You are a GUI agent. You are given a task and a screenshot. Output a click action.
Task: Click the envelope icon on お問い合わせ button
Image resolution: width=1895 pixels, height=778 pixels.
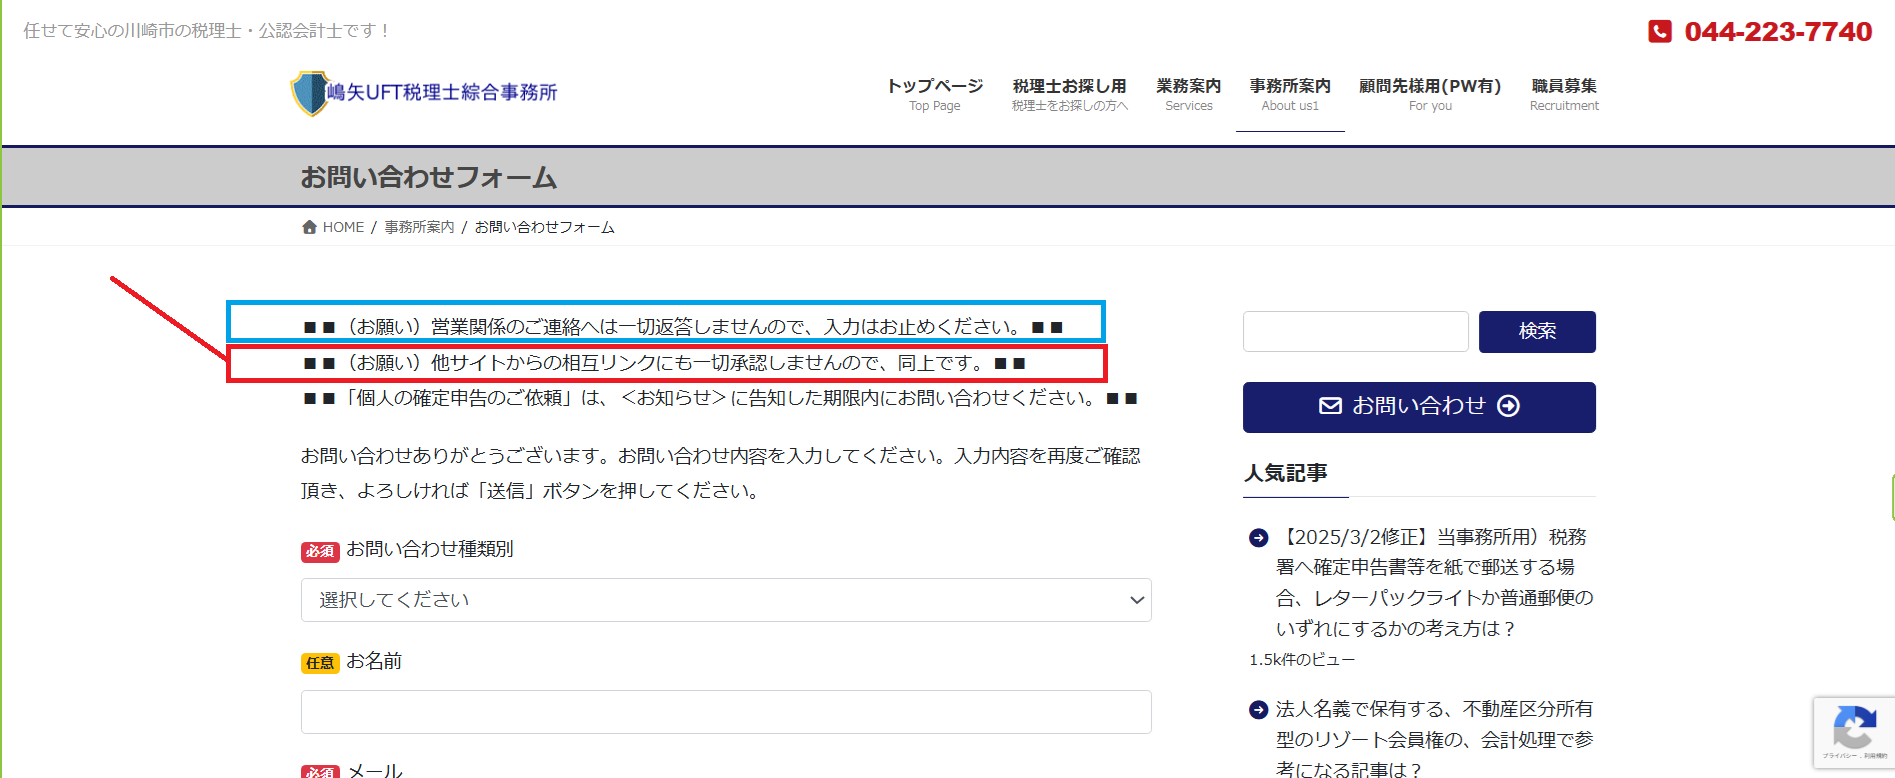[x=1330, y=406]
